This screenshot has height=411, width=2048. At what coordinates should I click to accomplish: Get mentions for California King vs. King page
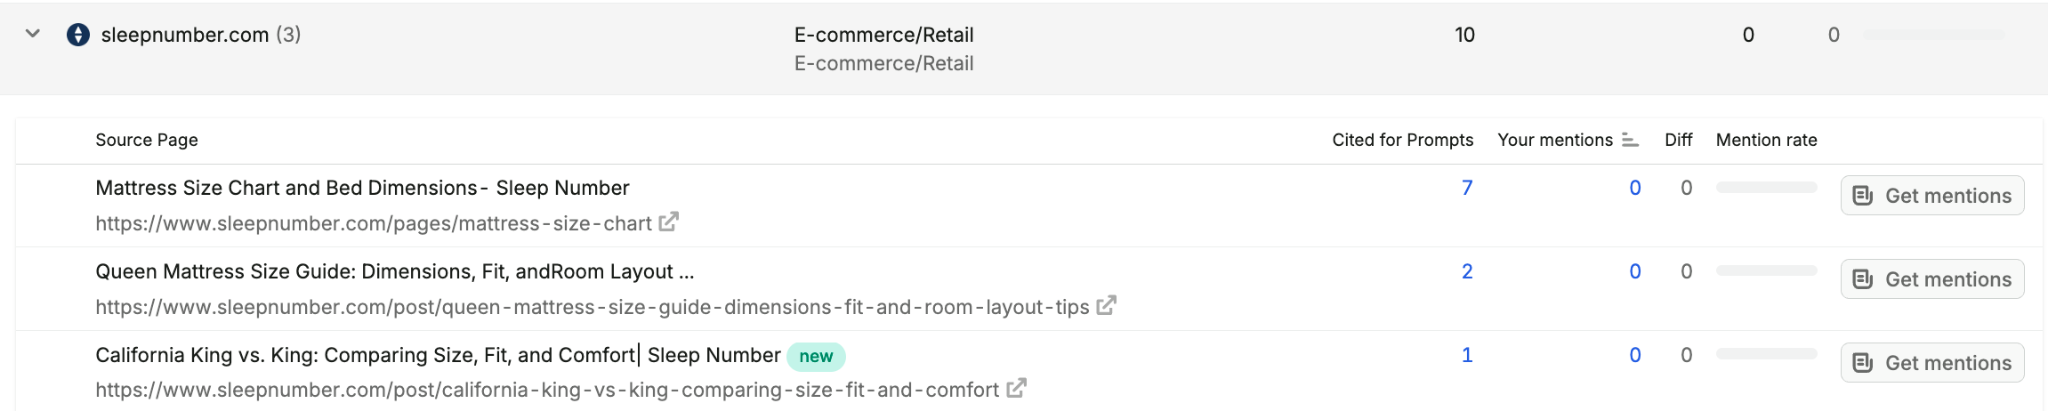click(x=1932, y=363)
